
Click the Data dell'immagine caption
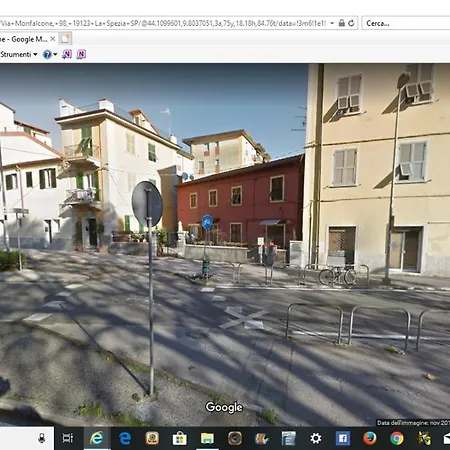413,423
